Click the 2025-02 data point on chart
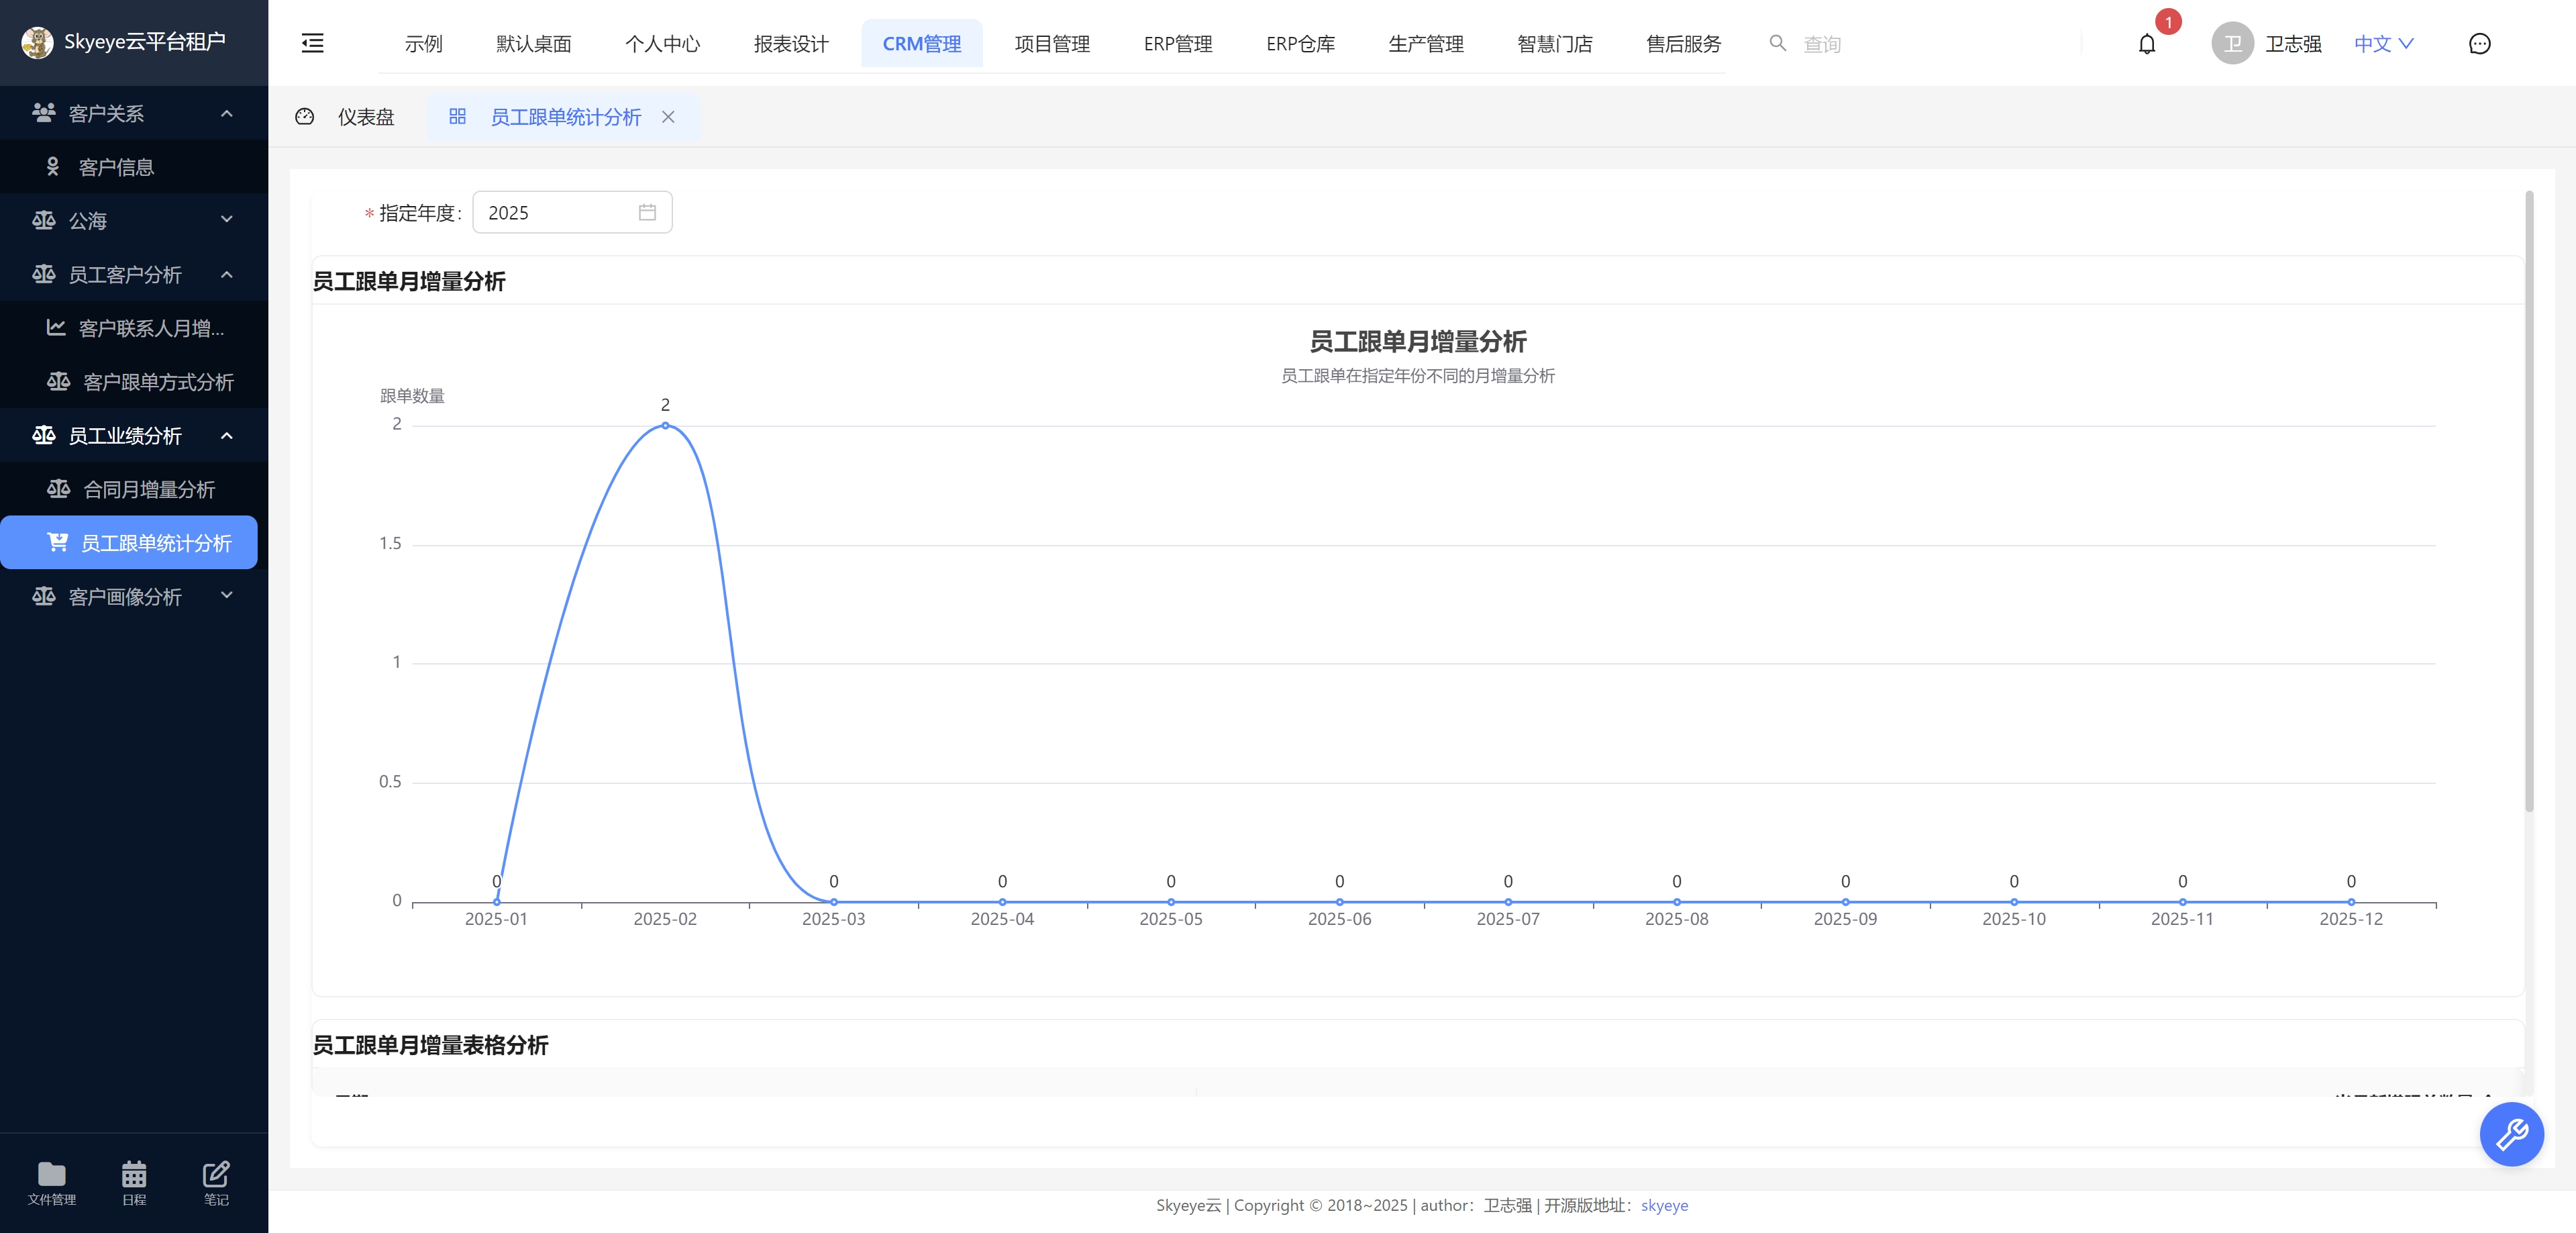Image resolution: width=2576 pixels, height=1233 pixels. click(x=665, y=426)
